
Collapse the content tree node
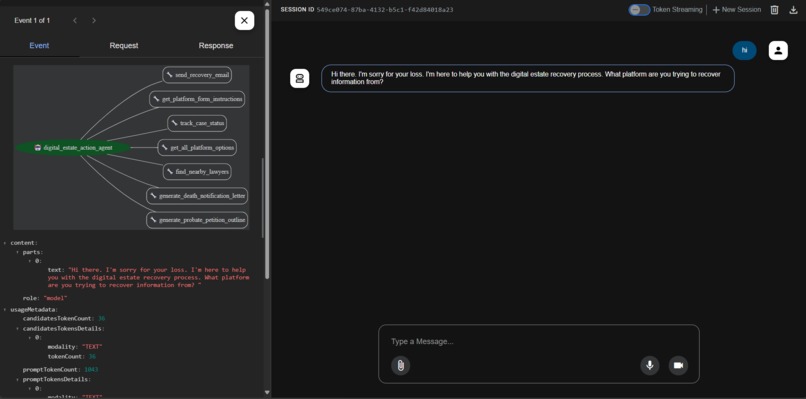(5, 243)
